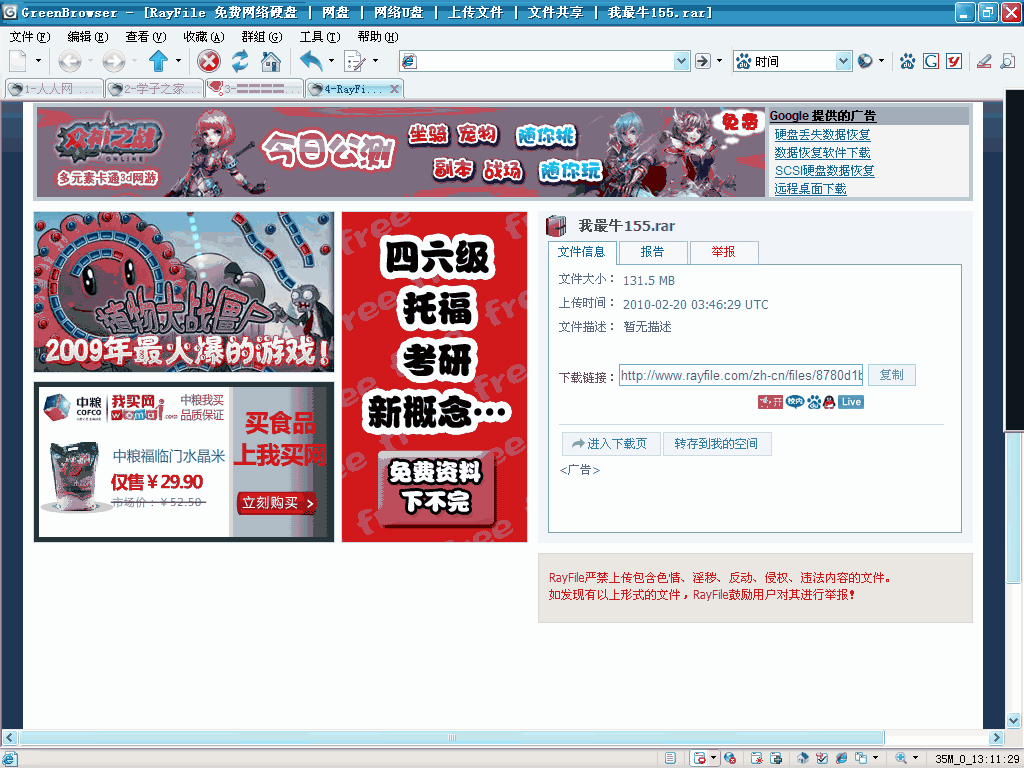Open the 远程桌面下载 ad link
The width and height of the screenshot is (1024, 768).
[810, 189]
